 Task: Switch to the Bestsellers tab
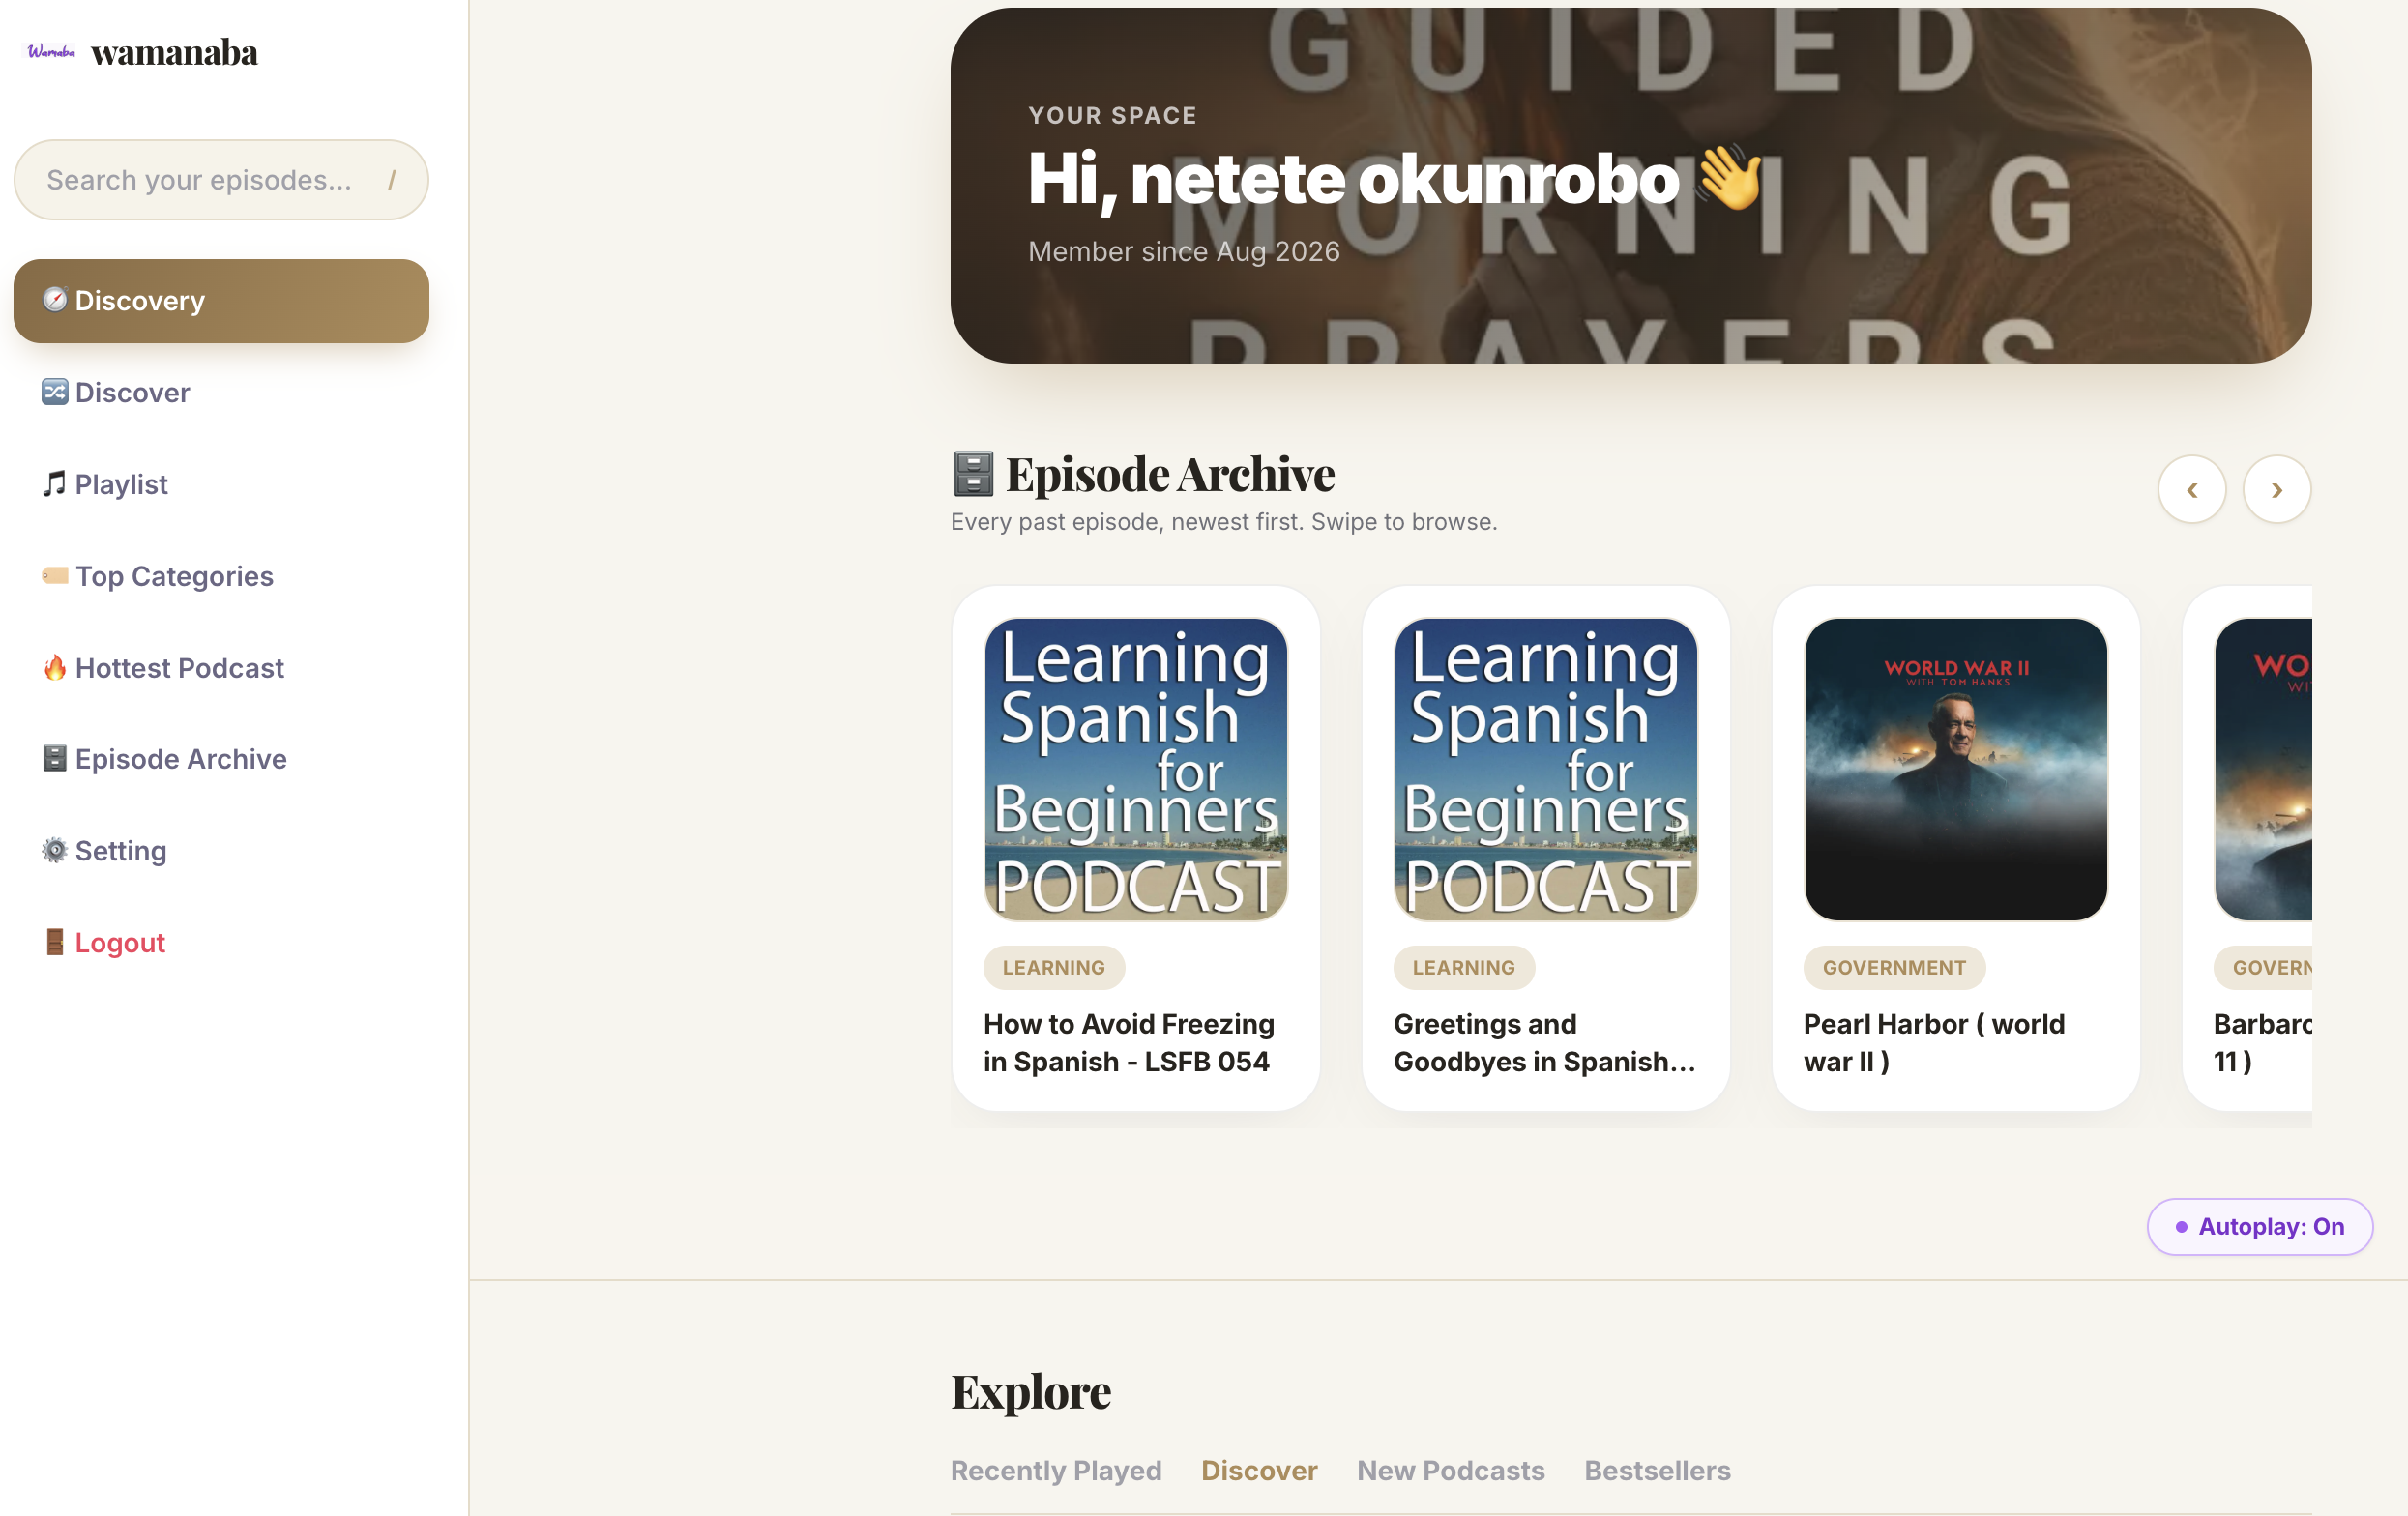tap(1657, 1471)
